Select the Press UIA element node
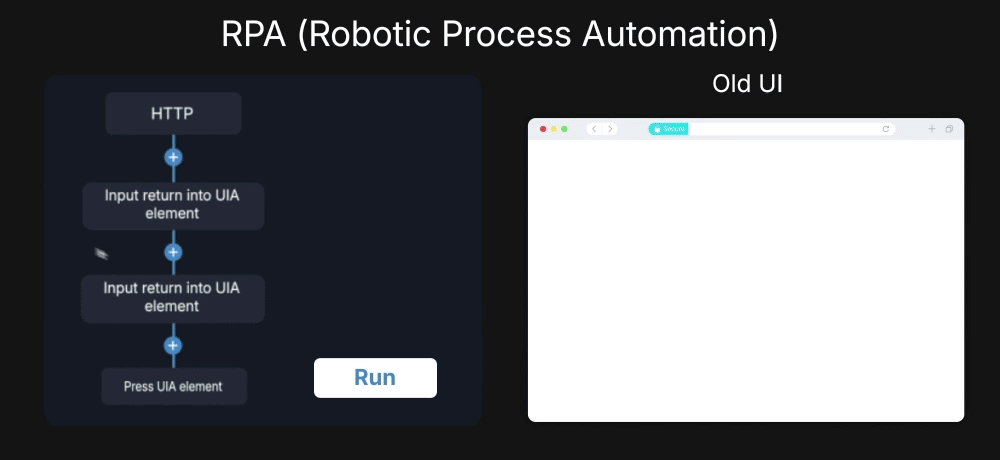This screenshot has width=1000, height=460. click(173, 386)
